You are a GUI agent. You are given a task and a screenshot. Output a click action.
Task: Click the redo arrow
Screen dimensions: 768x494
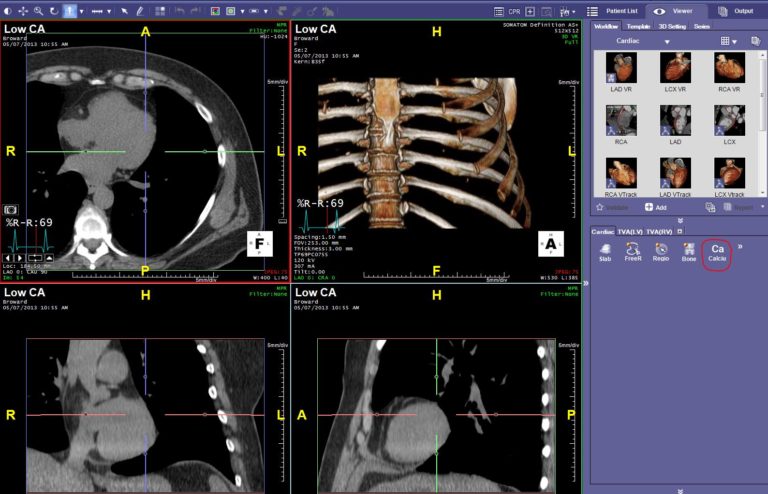[195, 11]
